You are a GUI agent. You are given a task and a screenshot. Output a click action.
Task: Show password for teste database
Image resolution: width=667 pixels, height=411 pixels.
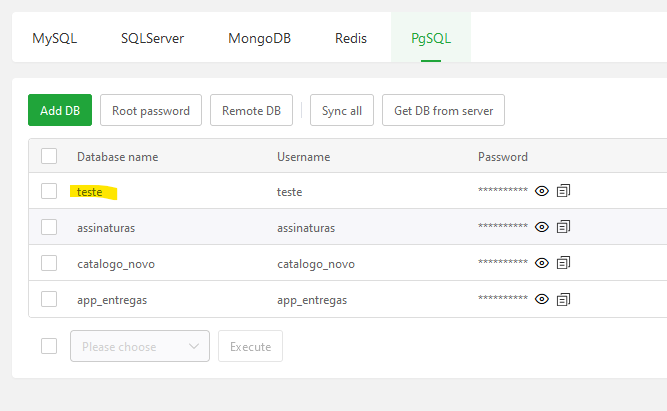(x=542, y=191)
